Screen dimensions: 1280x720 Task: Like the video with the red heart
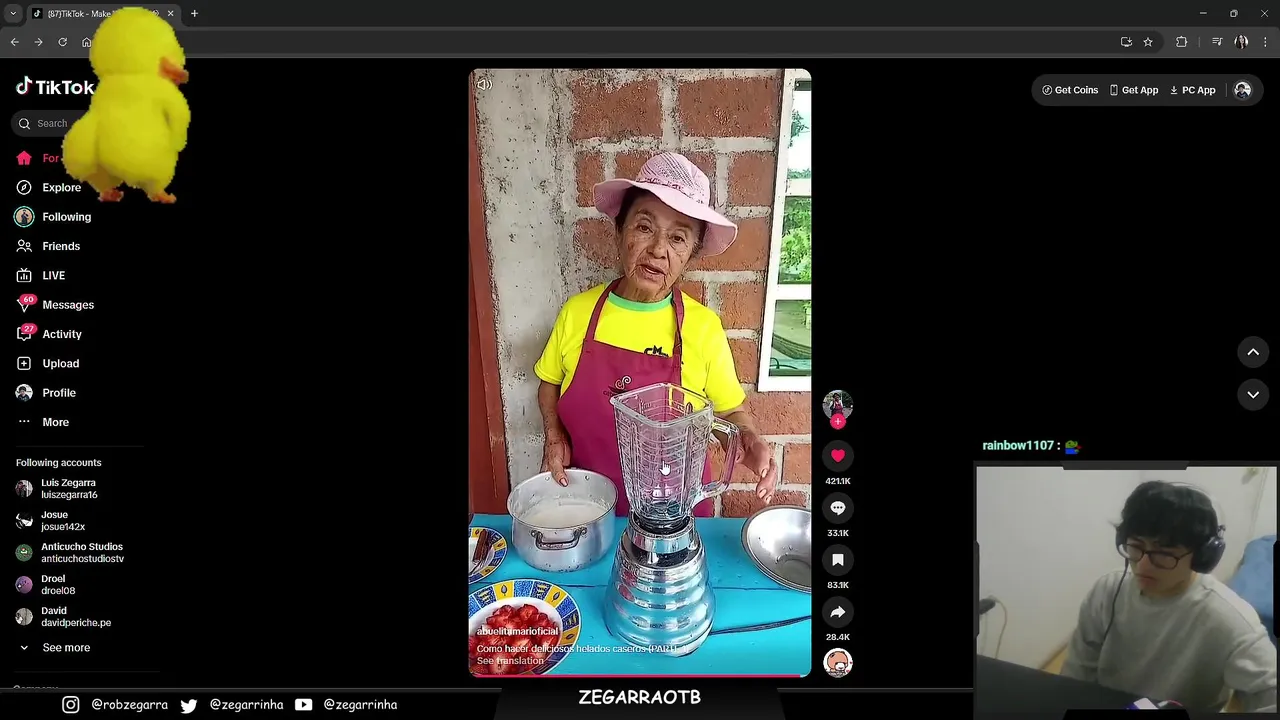(838, 456)
